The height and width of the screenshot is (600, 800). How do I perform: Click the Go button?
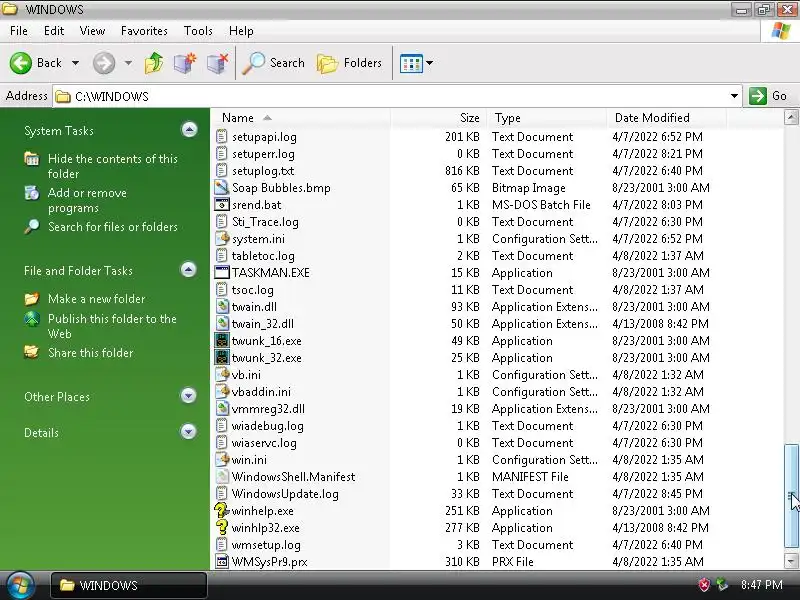[768, 96]
